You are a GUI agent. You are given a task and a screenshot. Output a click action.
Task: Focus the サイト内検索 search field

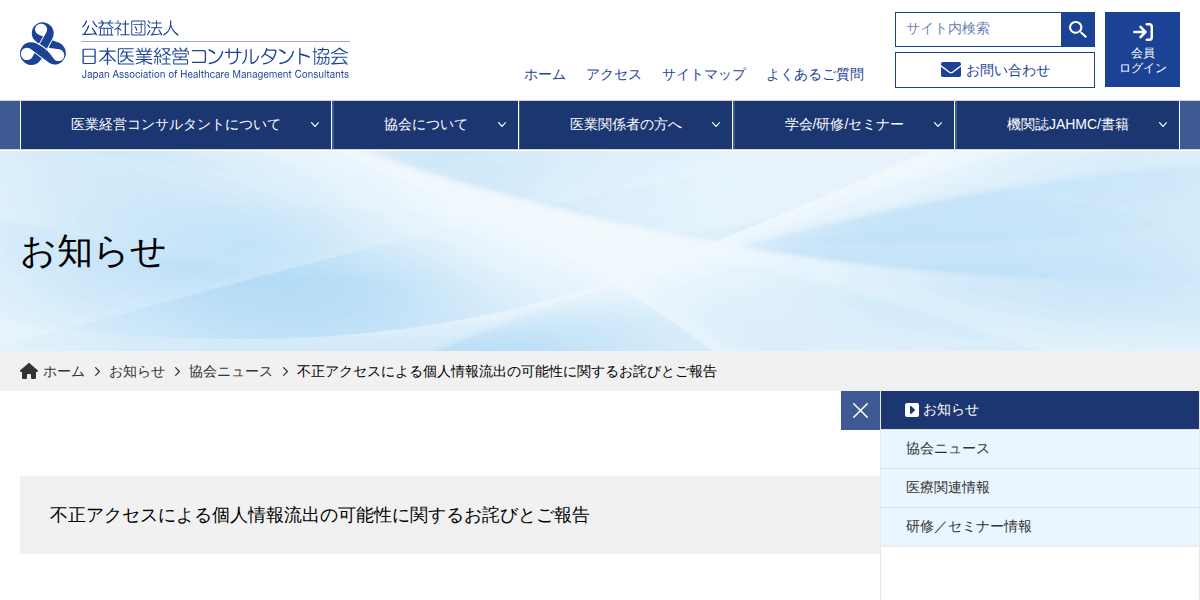point(978,29)
